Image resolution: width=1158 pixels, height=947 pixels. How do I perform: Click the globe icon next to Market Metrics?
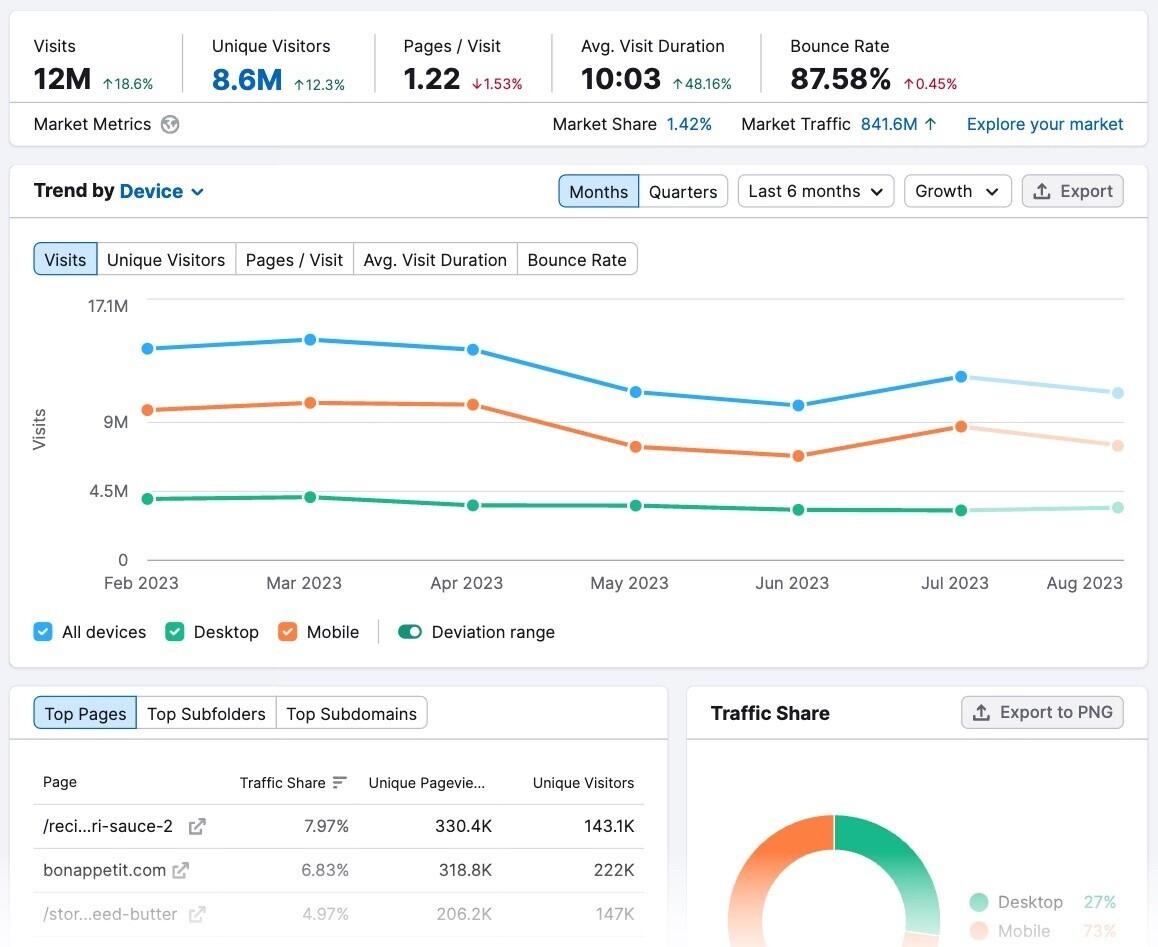(169, 124)
